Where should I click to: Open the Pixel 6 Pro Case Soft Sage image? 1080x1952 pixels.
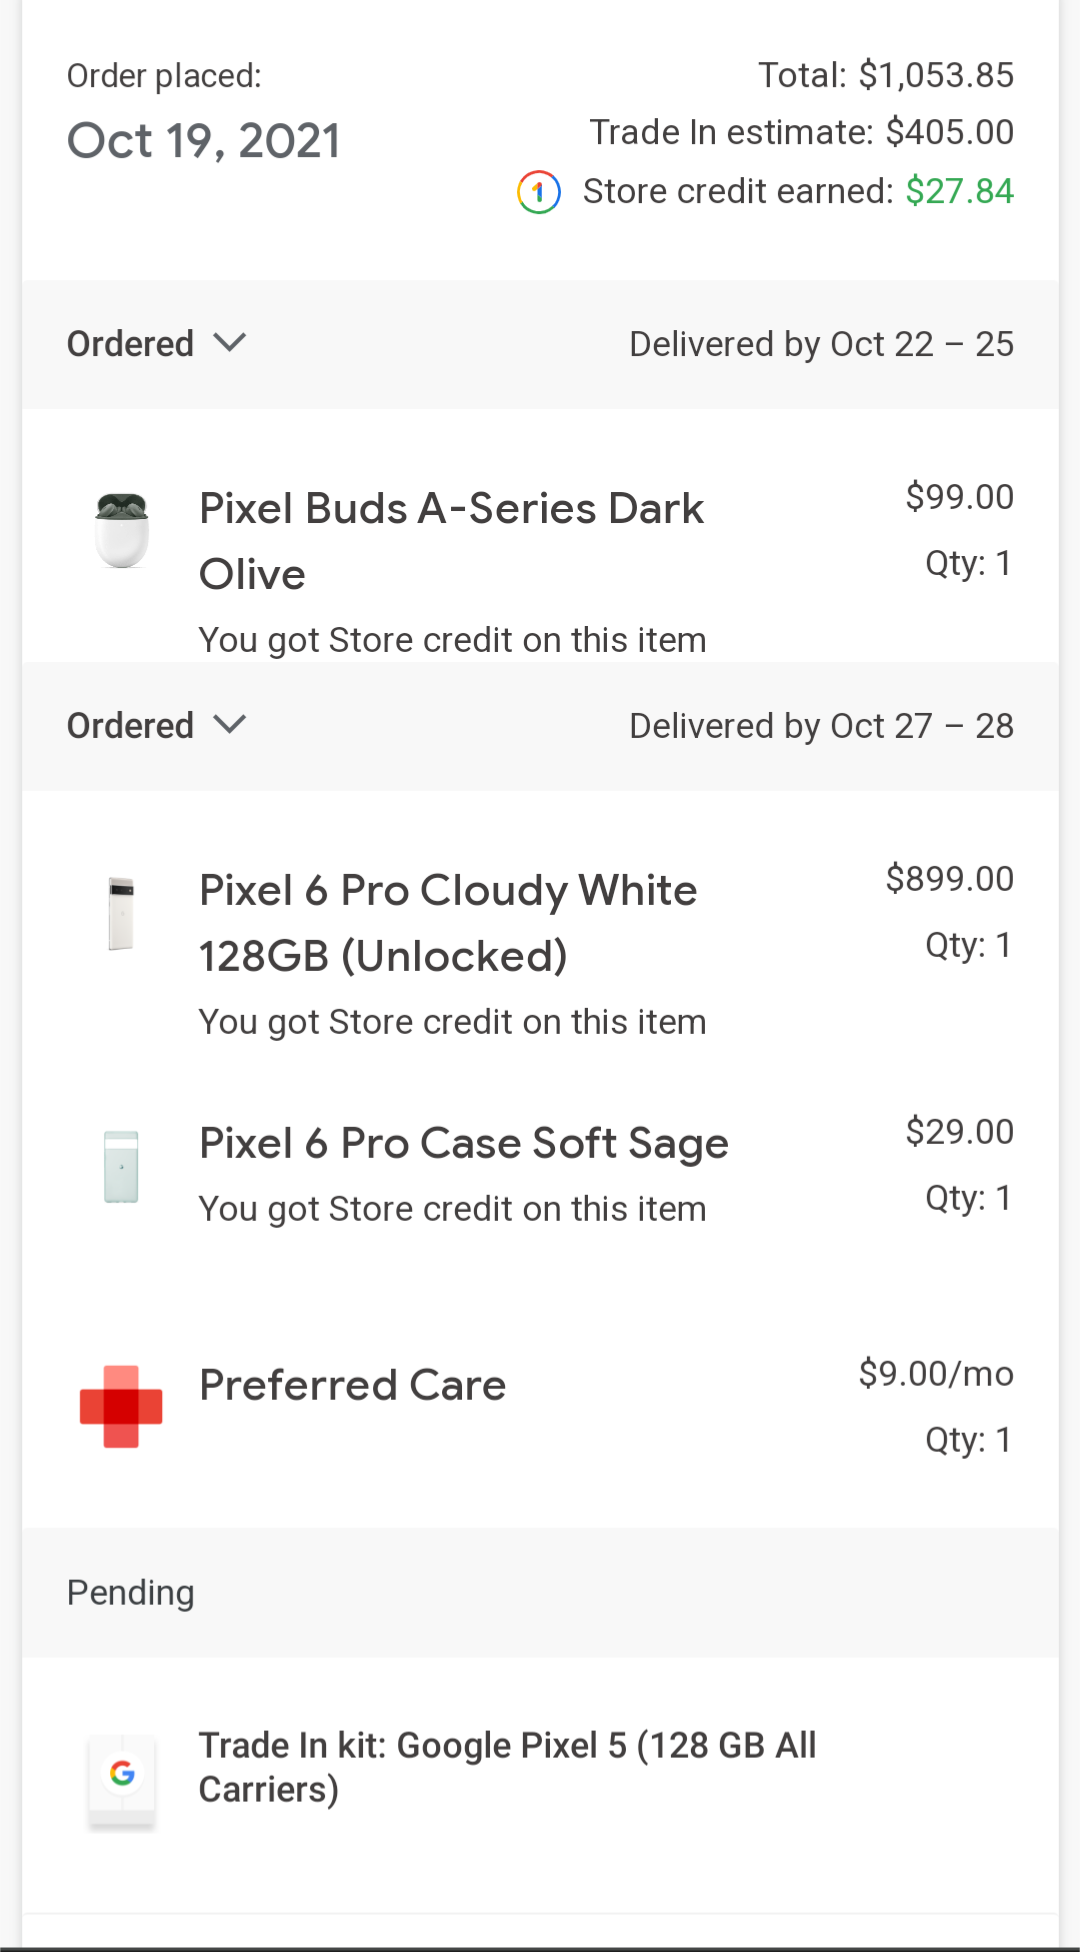tap(121, 1166)
